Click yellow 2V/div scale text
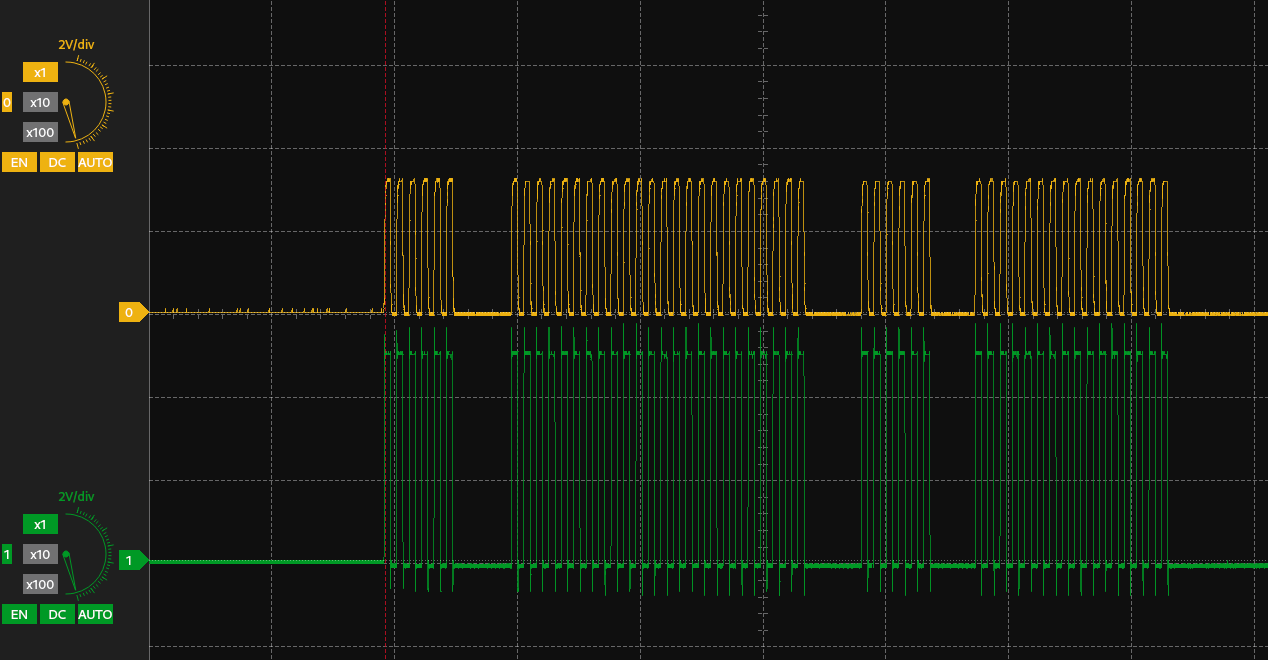Viewport: 1268px width, 660px height. (76, 45)
